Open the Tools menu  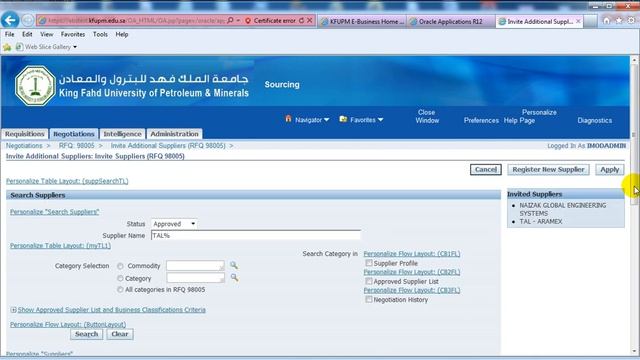click(x=100, y=34)
